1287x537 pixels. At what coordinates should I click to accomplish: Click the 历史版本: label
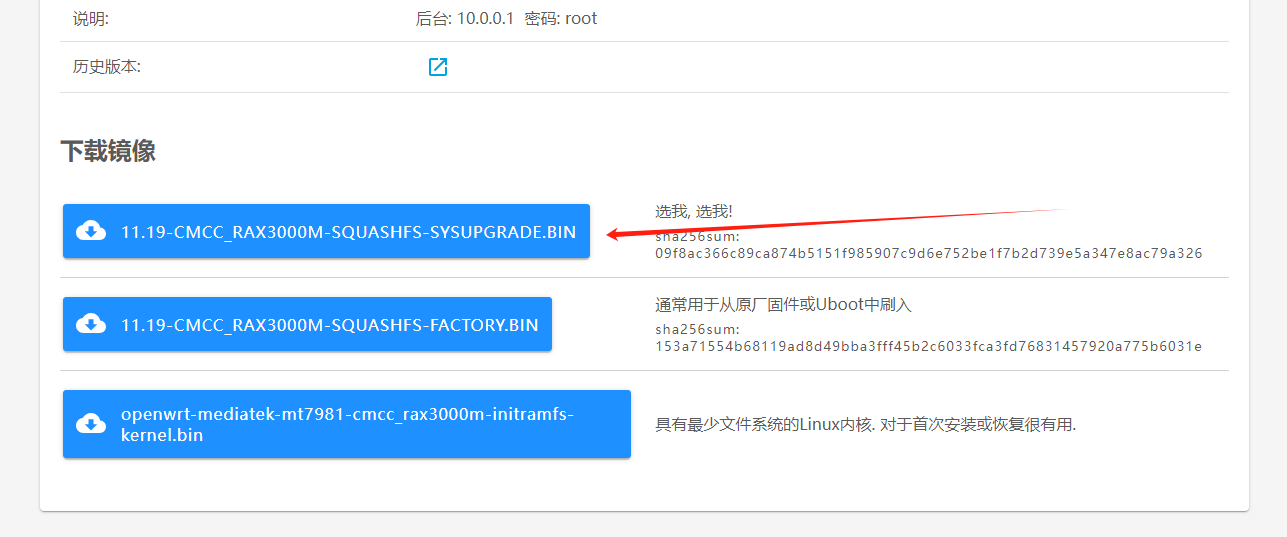point(107,67)
